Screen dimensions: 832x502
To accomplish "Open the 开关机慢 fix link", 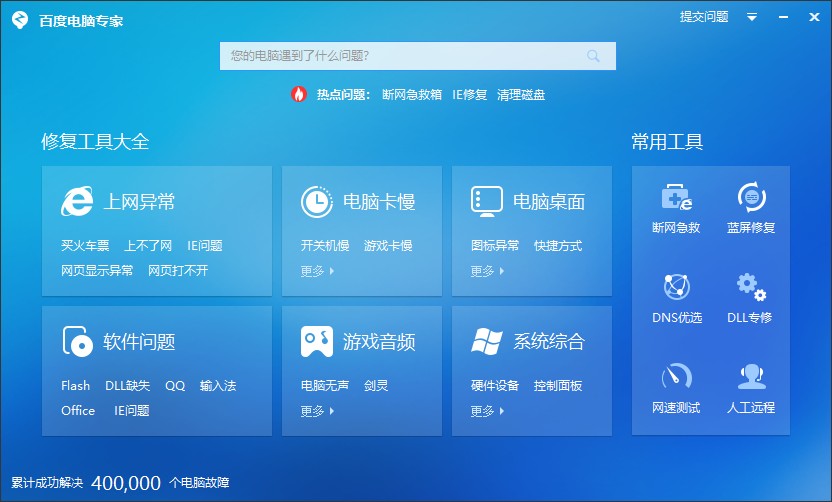I will click(325, 246).
